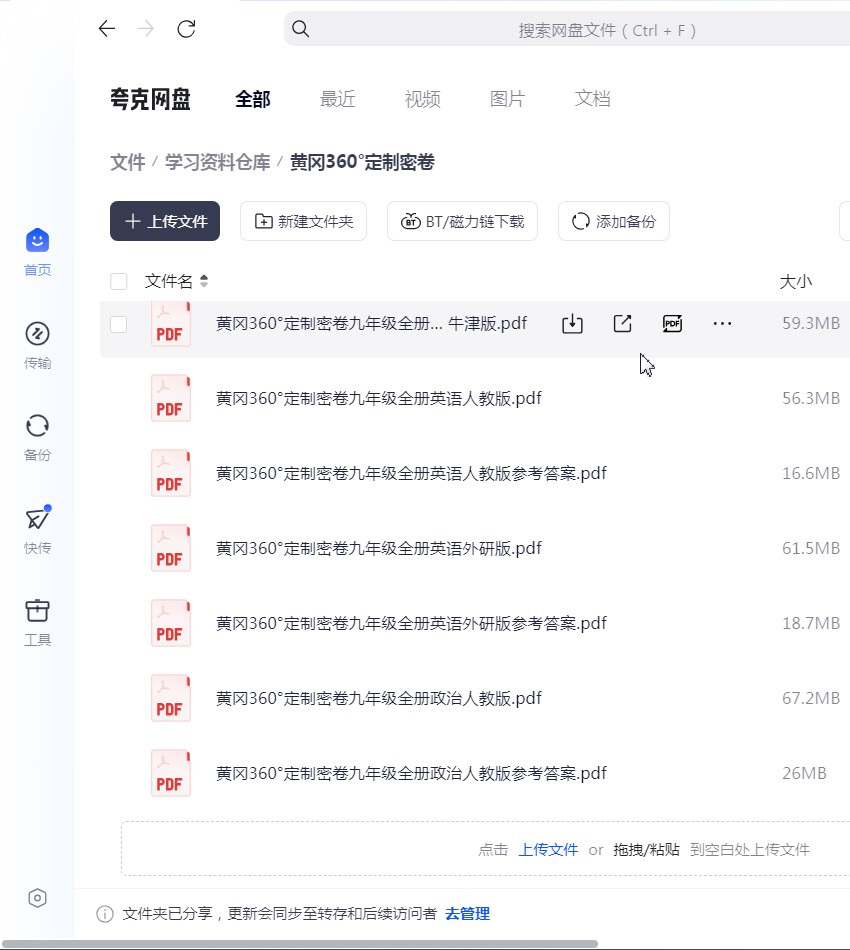
Task: Switch to the 文档 tab
Action: pos(592,99)
